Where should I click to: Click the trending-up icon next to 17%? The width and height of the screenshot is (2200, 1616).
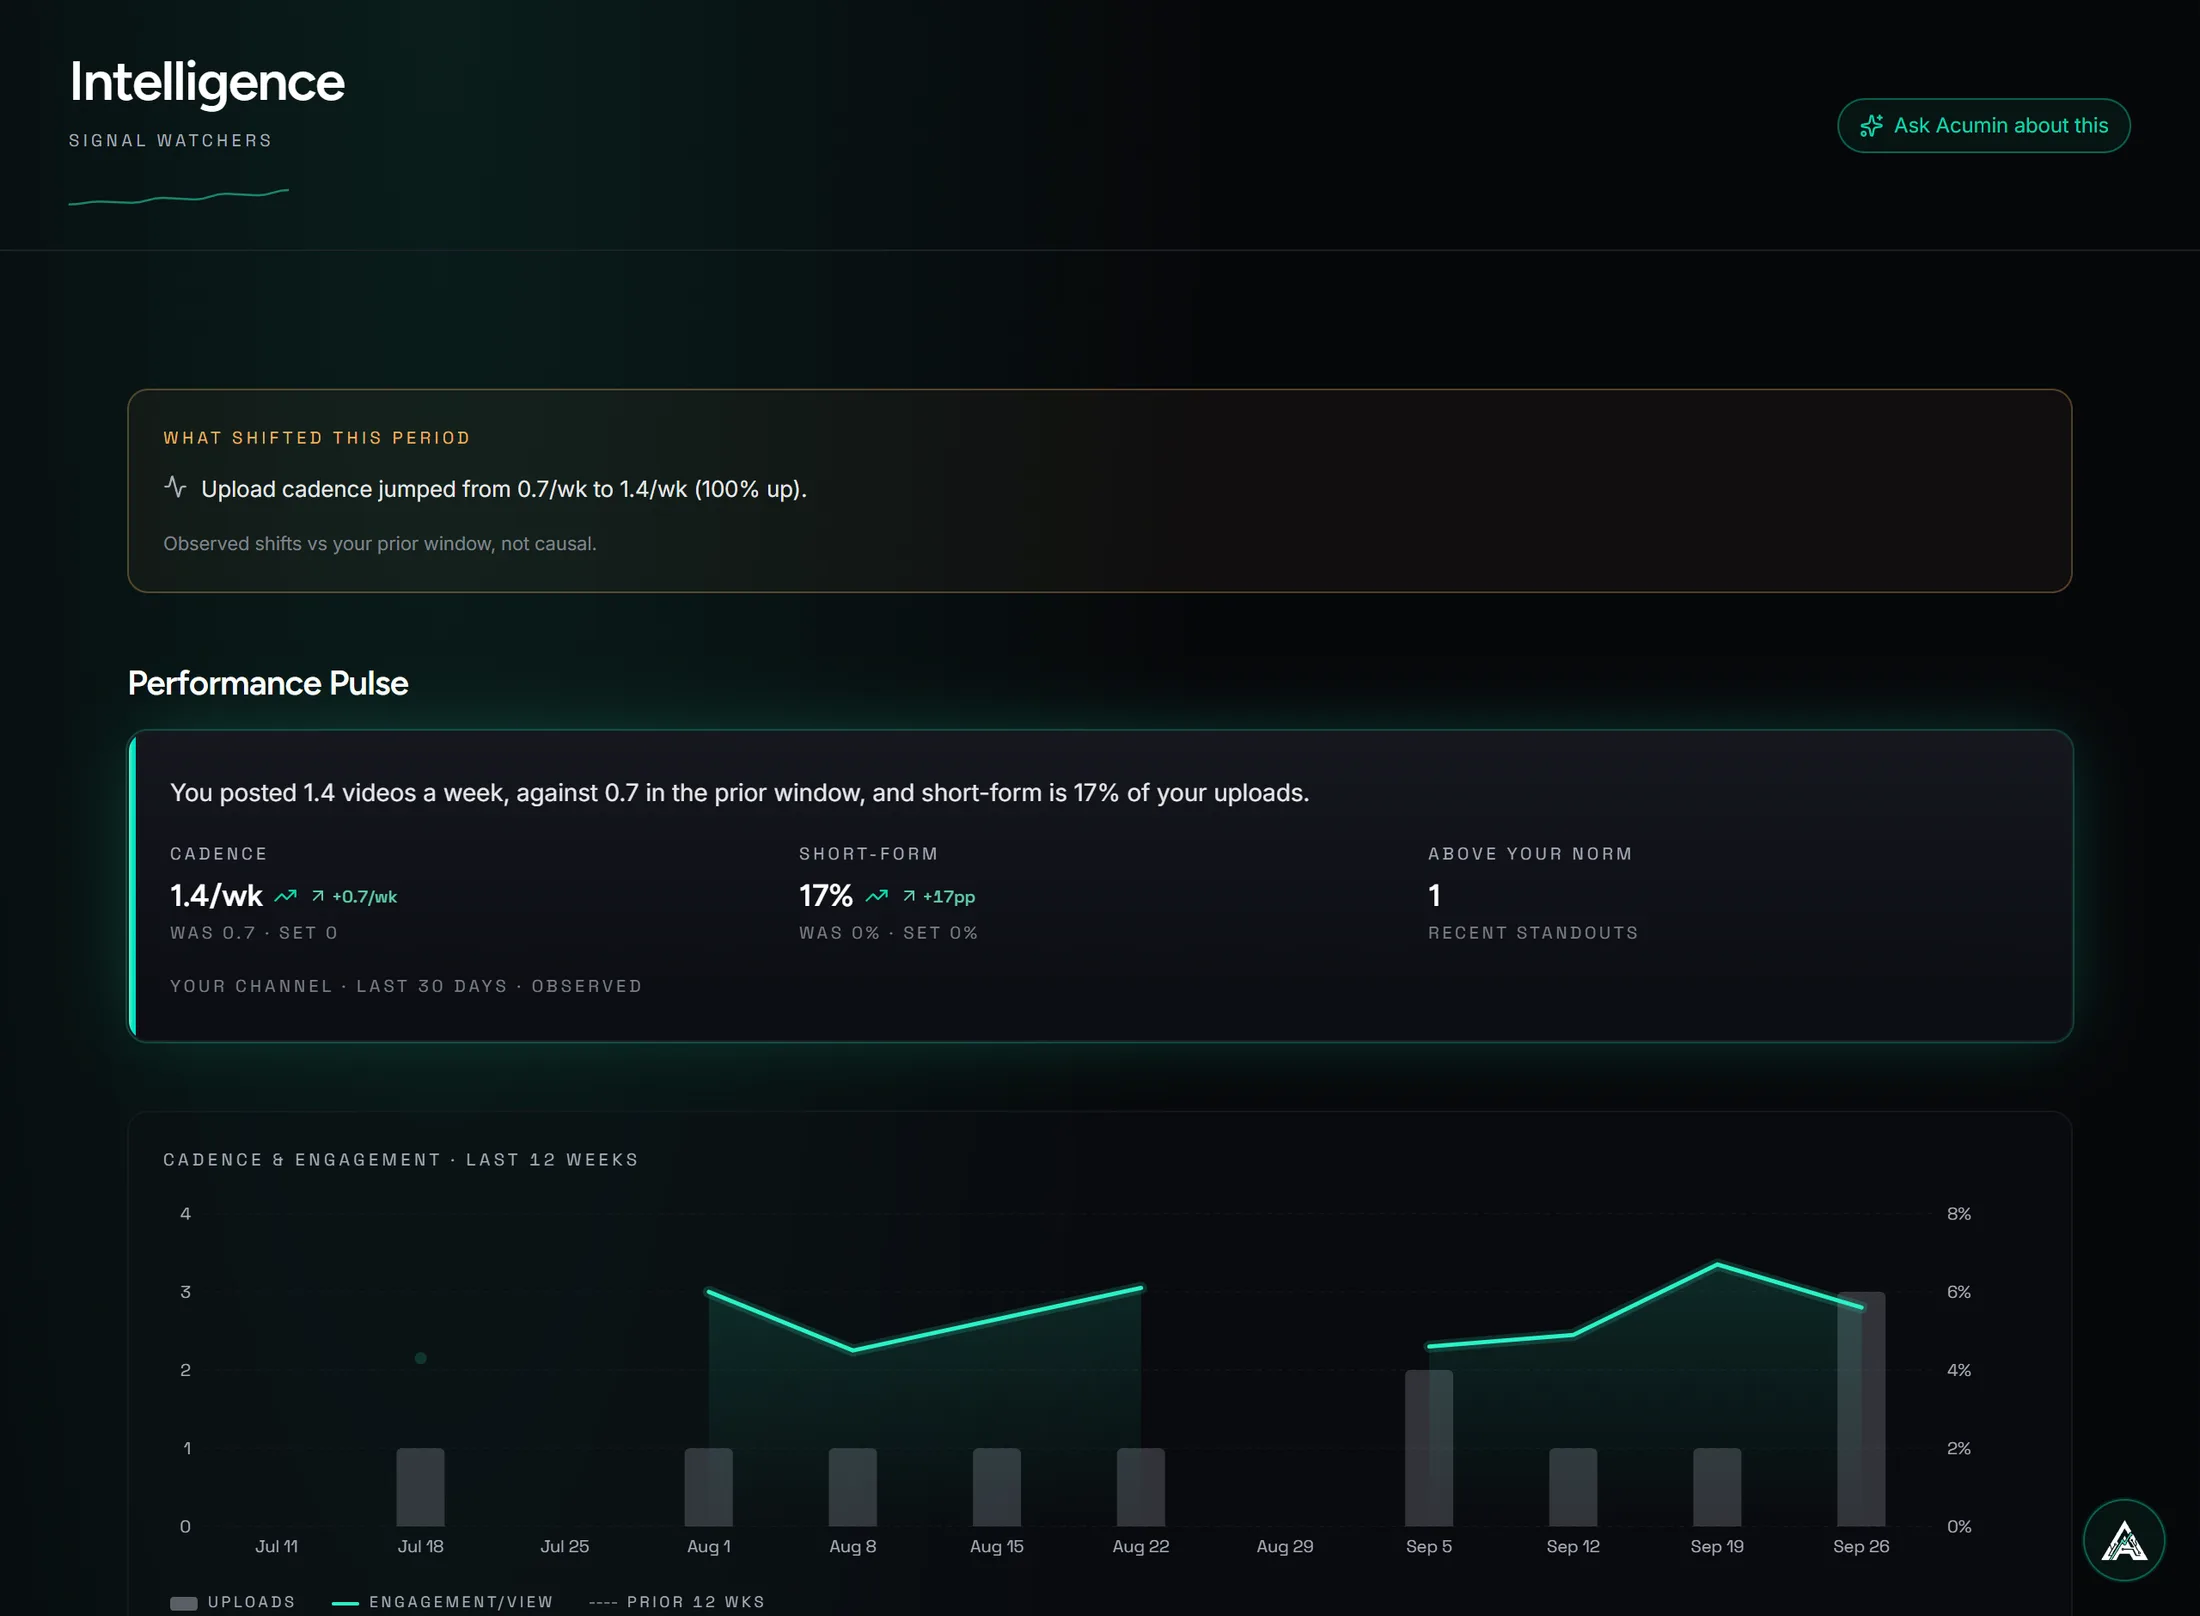[877, 896]
